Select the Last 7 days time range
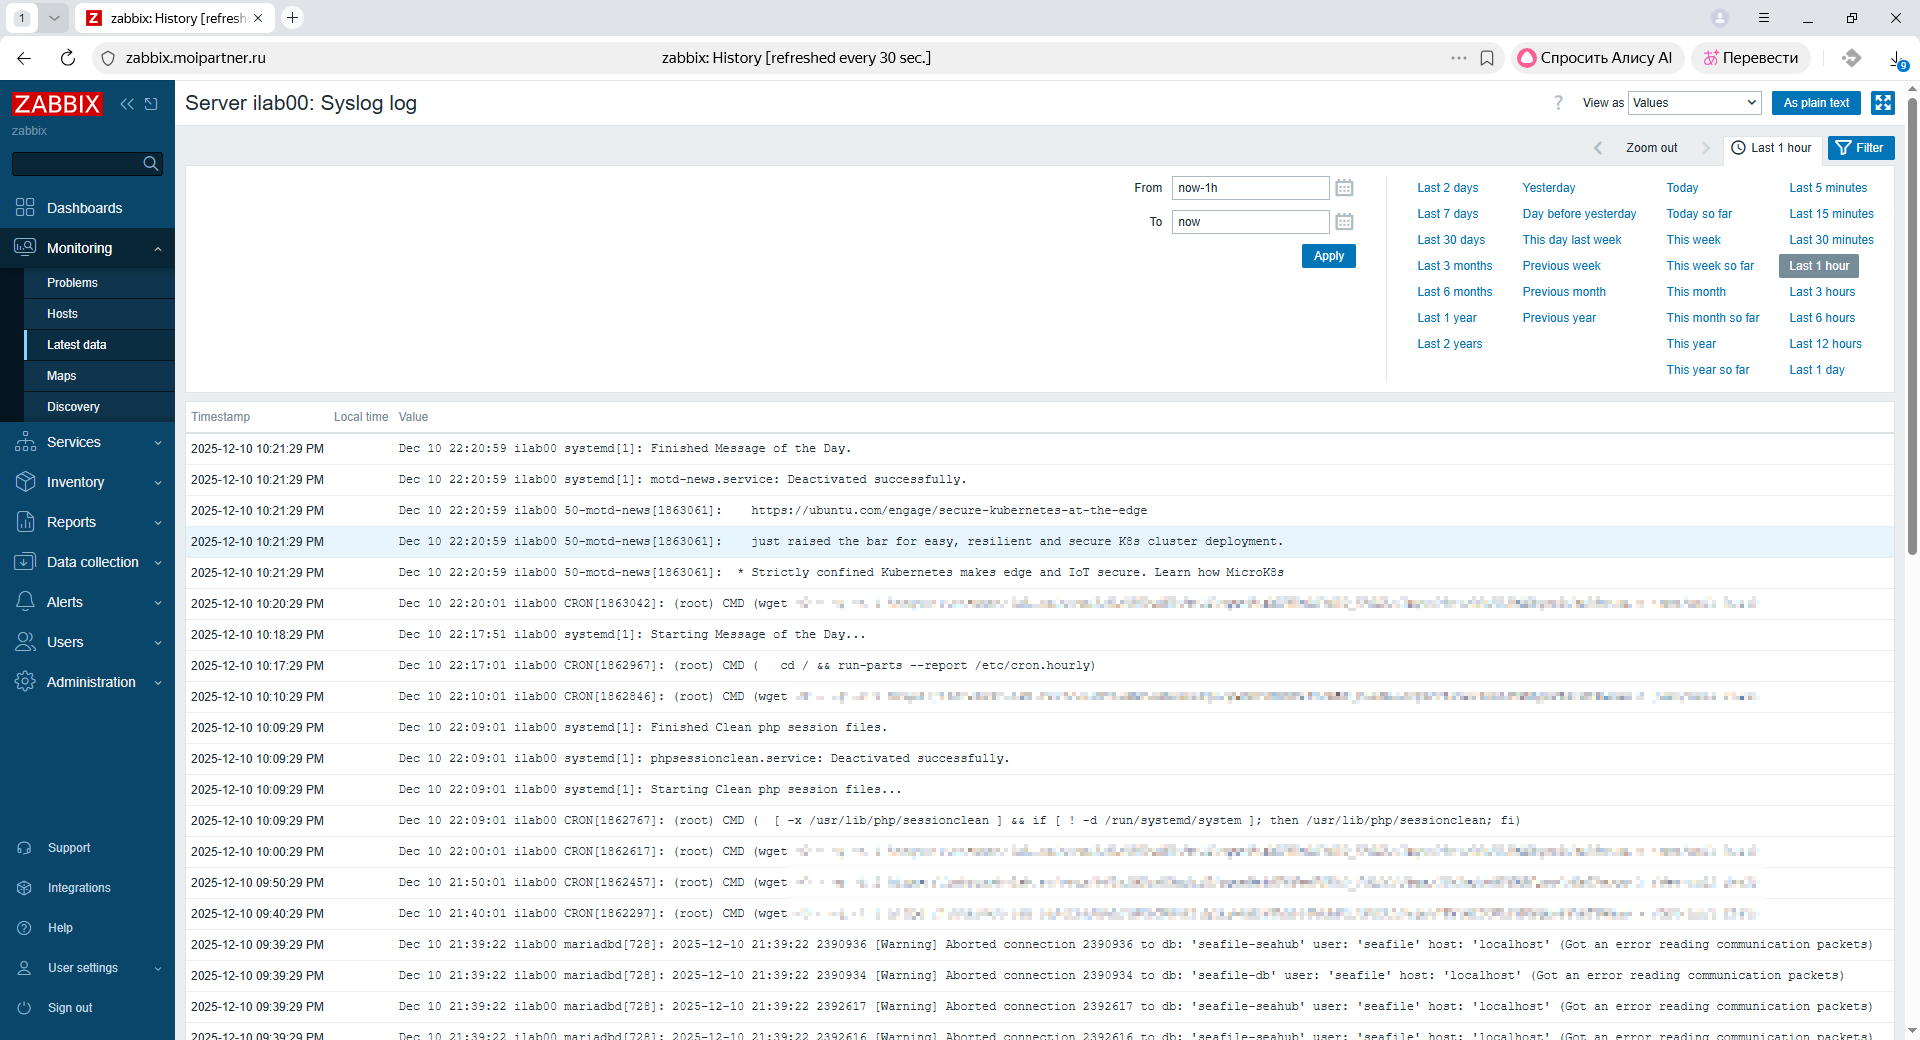Image resolution: width=1920 pixels, height=1040 pixels. pyautogui.click(x=1446, y=213)
